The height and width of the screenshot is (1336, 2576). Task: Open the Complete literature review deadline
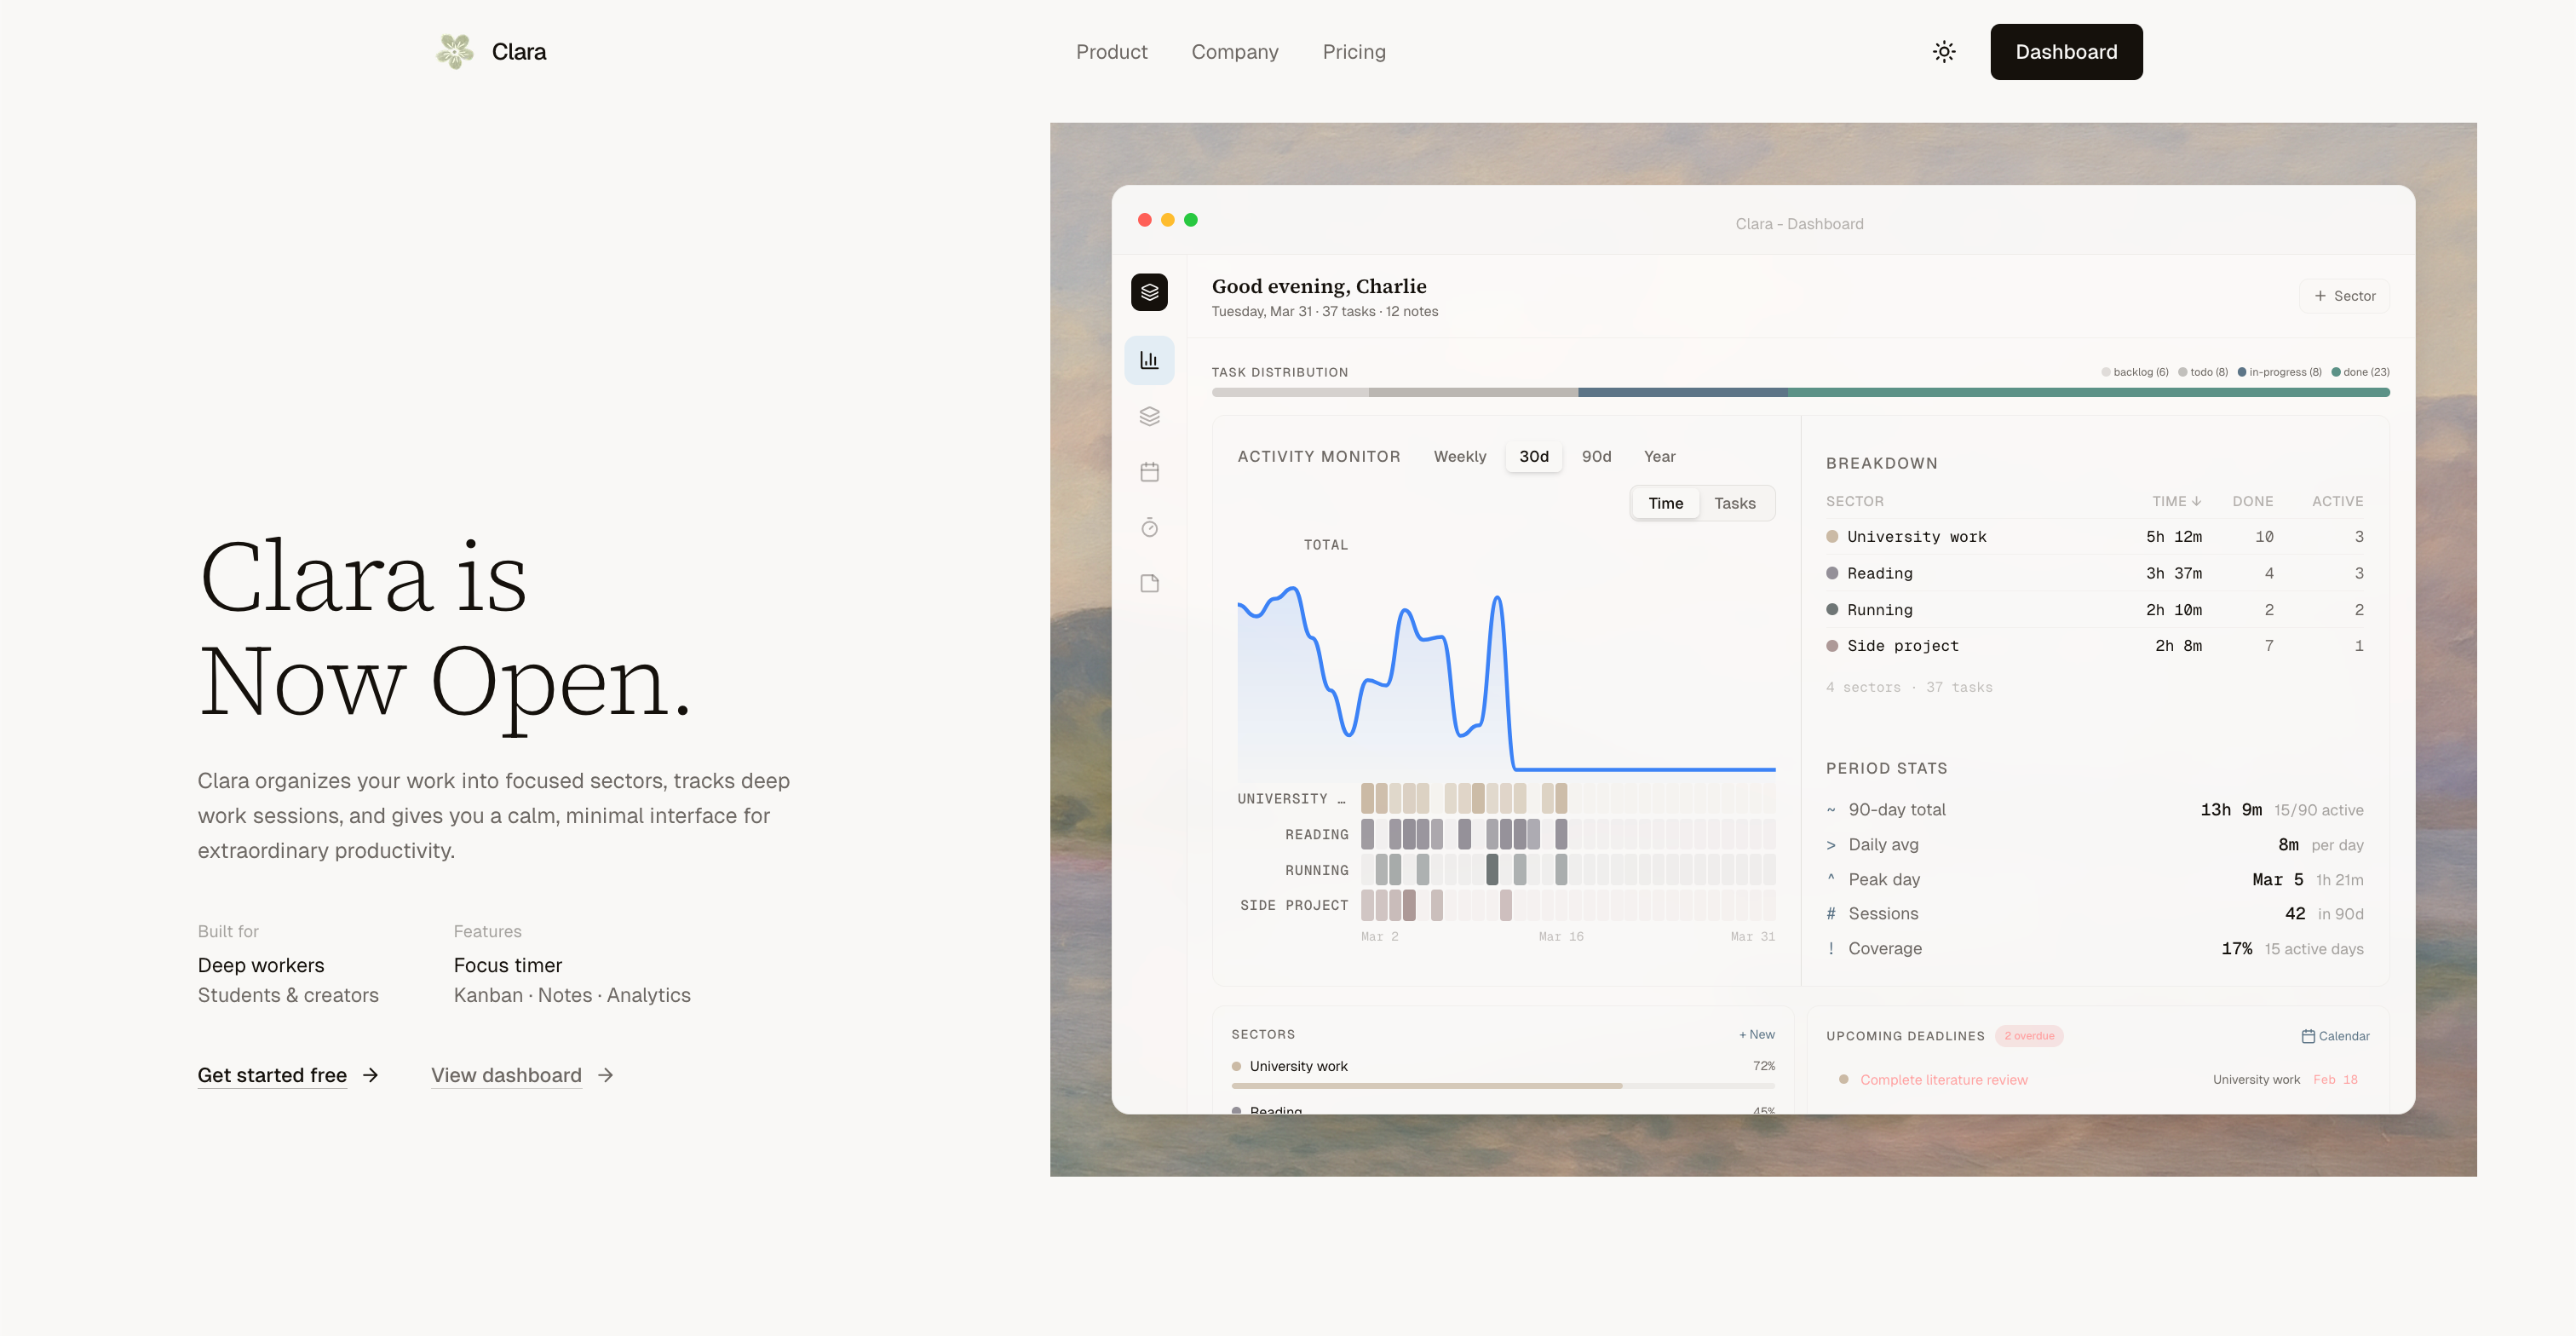pyautogui.click(x=1943, y=1080)
